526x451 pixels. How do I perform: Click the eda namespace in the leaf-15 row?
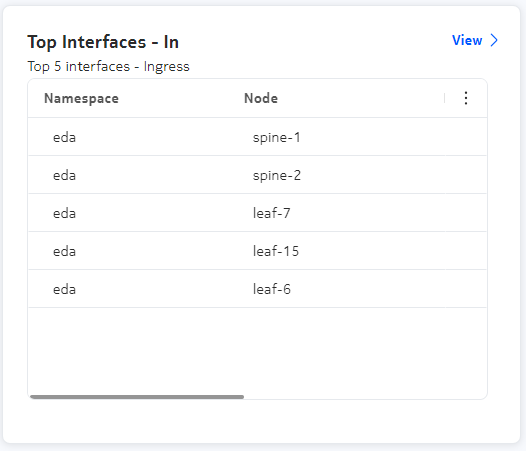point(64,251)
